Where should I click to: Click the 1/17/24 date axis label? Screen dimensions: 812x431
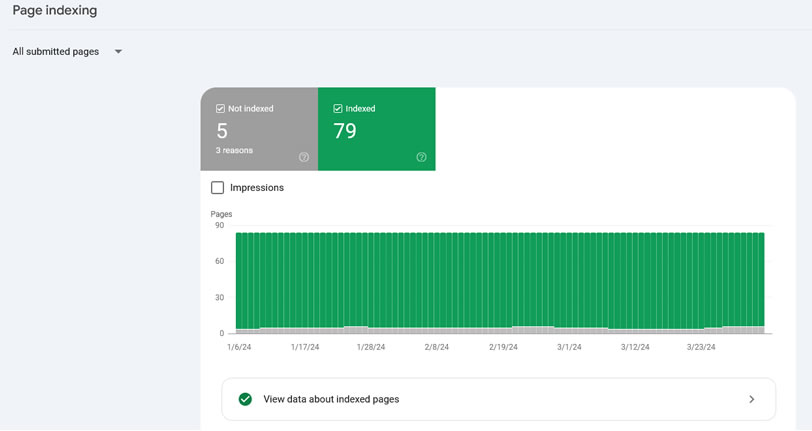305,347
